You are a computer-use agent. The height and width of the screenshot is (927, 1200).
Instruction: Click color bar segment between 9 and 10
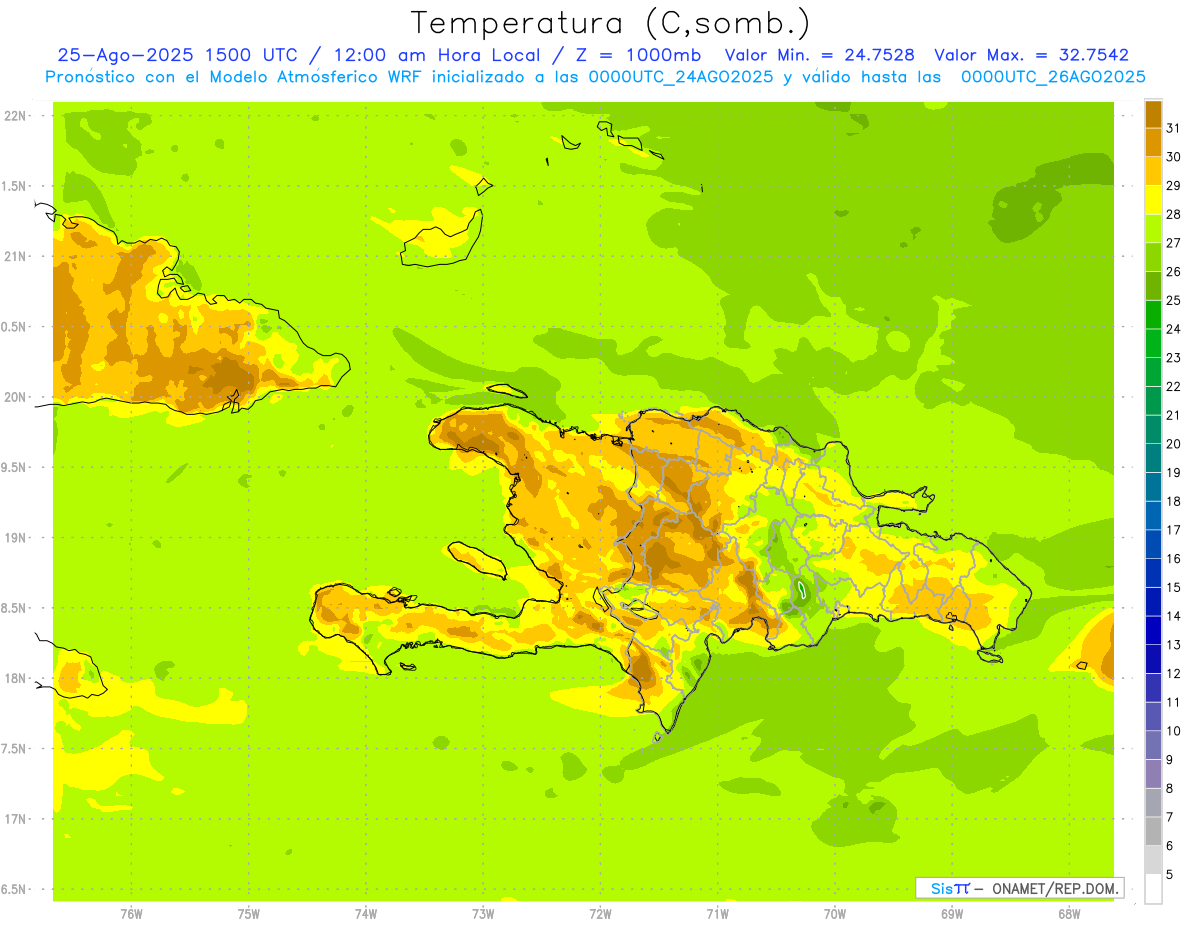point(1153,745)
